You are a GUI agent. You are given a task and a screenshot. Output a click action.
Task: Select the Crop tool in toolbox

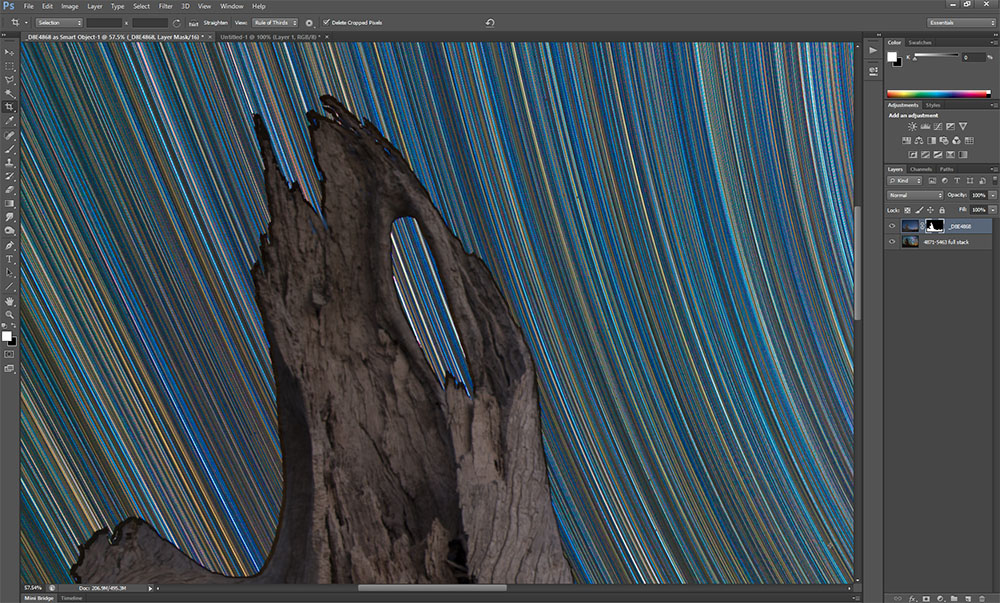(9, 107)
